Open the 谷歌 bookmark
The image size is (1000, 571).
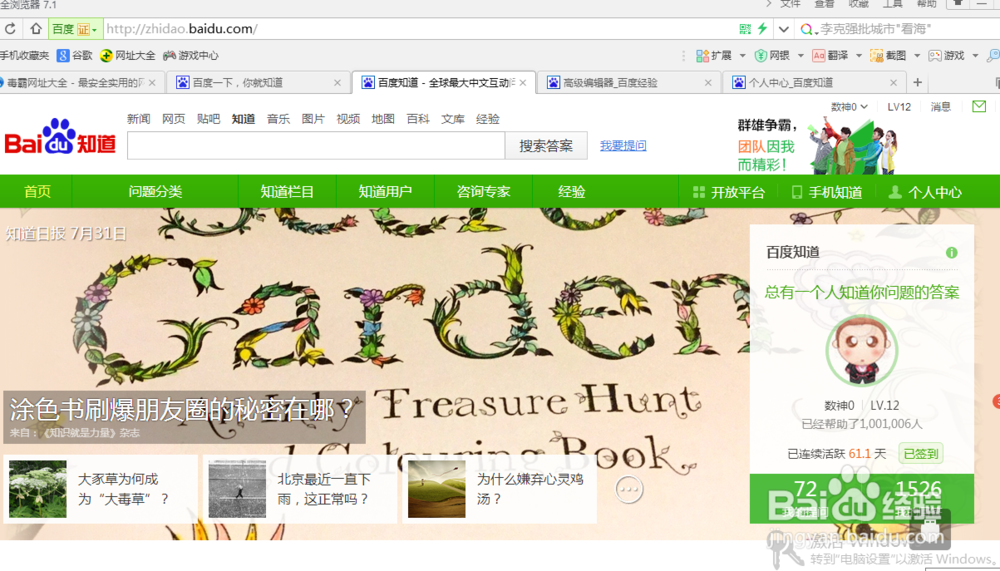pyautogui.click(x=75, y=56)
